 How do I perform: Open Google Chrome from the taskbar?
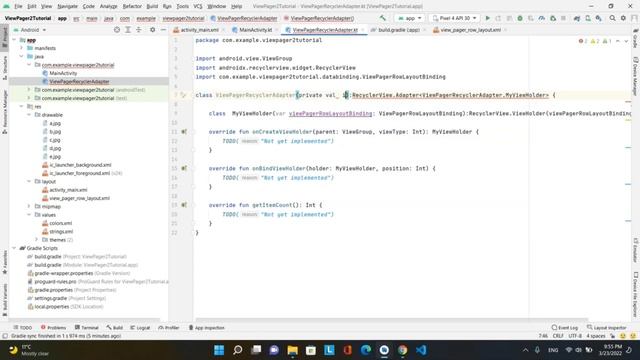click(x=402, y=350)
